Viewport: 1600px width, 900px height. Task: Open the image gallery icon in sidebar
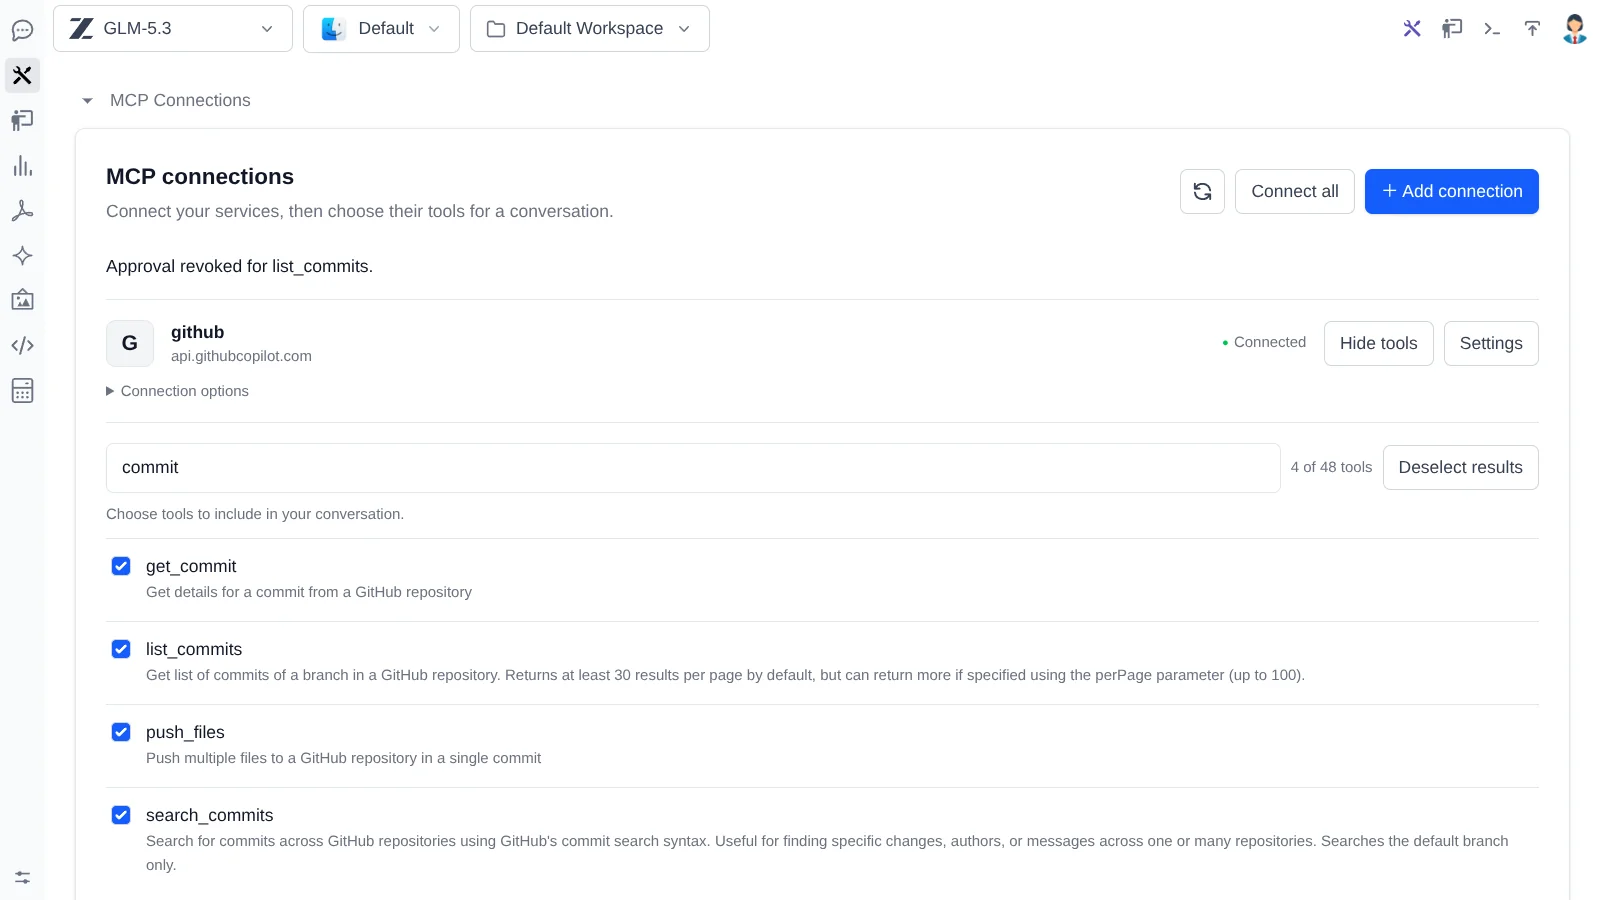point(22,300)
